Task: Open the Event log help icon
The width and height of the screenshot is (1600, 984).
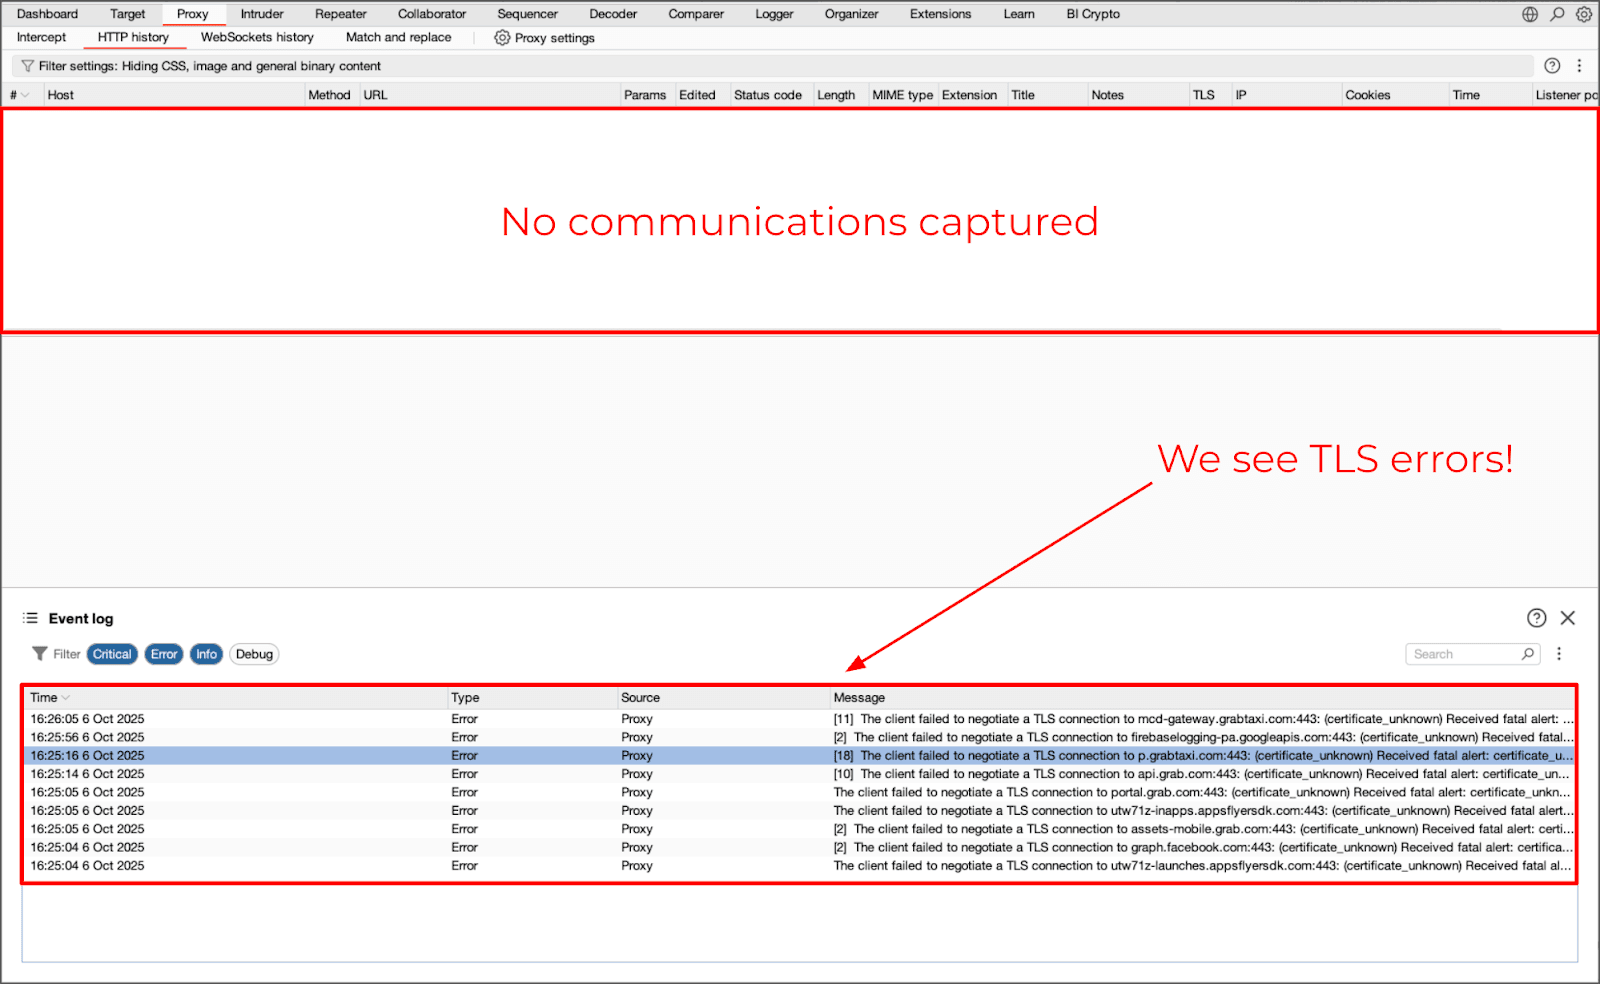Action: coord(1537,618)
